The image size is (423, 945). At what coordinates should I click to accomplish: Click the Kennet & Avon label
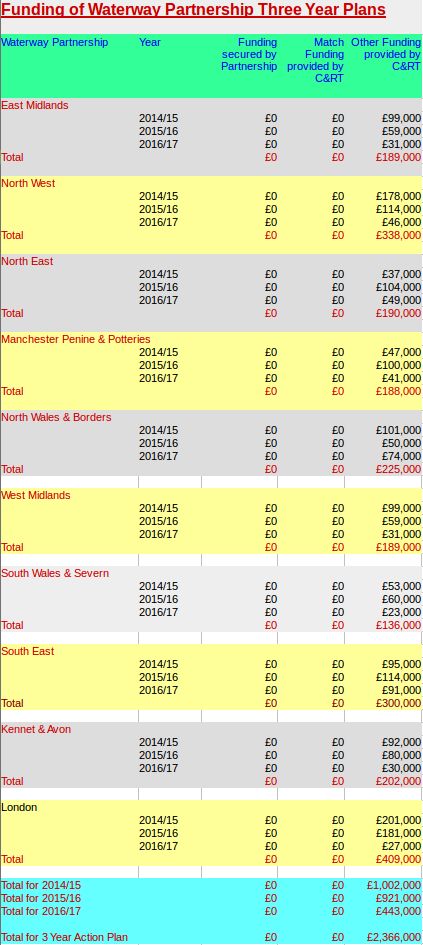(36, 729)
